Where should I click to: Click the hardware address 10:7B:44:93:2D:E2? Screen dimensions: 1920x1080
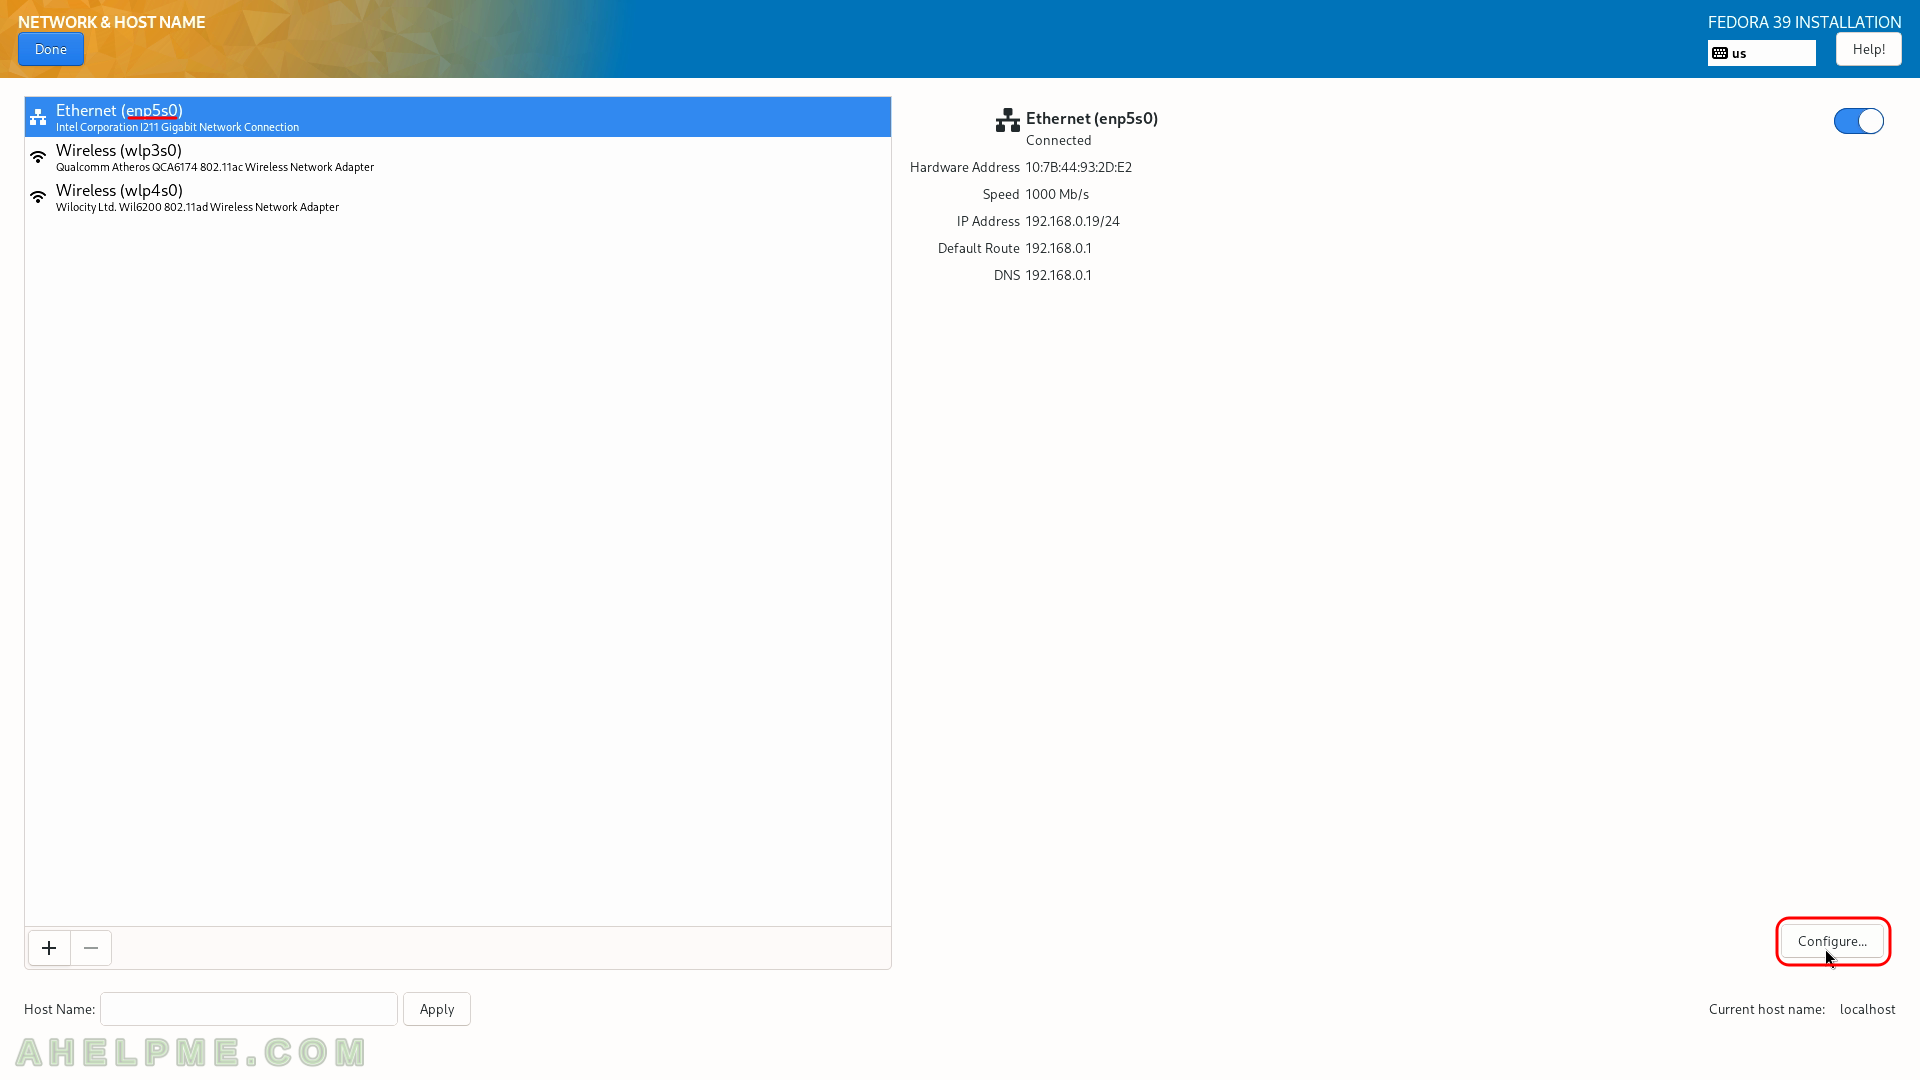click(x=1079, y=167)
